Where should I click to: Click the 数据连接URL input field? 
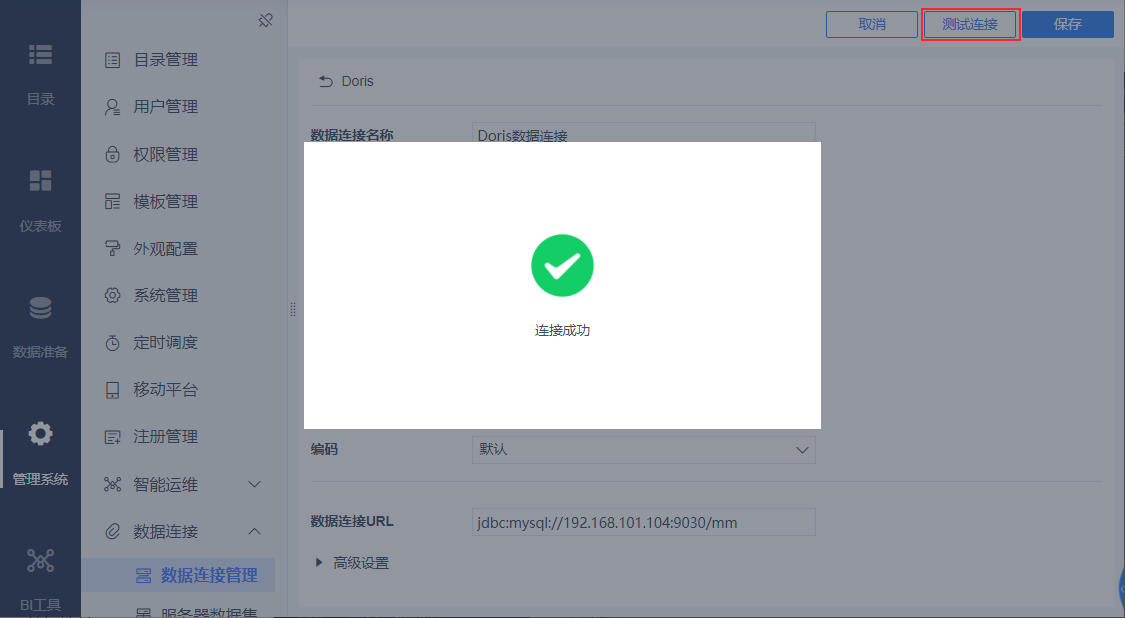[x=644, y=522]
